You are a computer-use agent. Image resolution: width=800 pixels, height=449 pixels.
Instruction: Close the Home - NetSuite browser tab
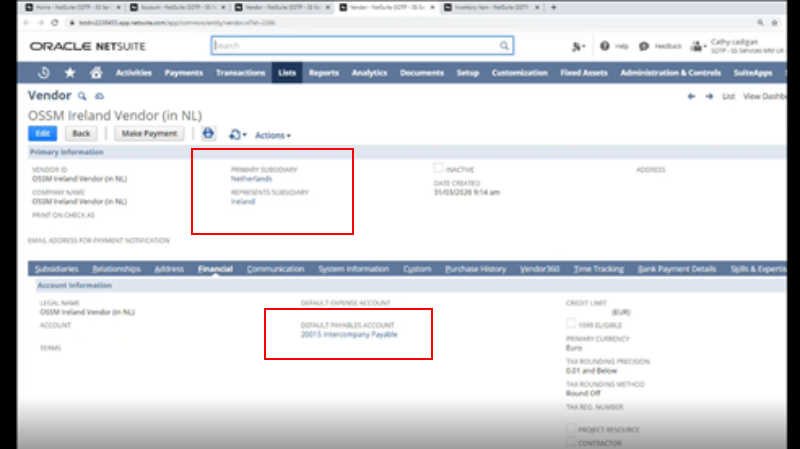point(118,7)
